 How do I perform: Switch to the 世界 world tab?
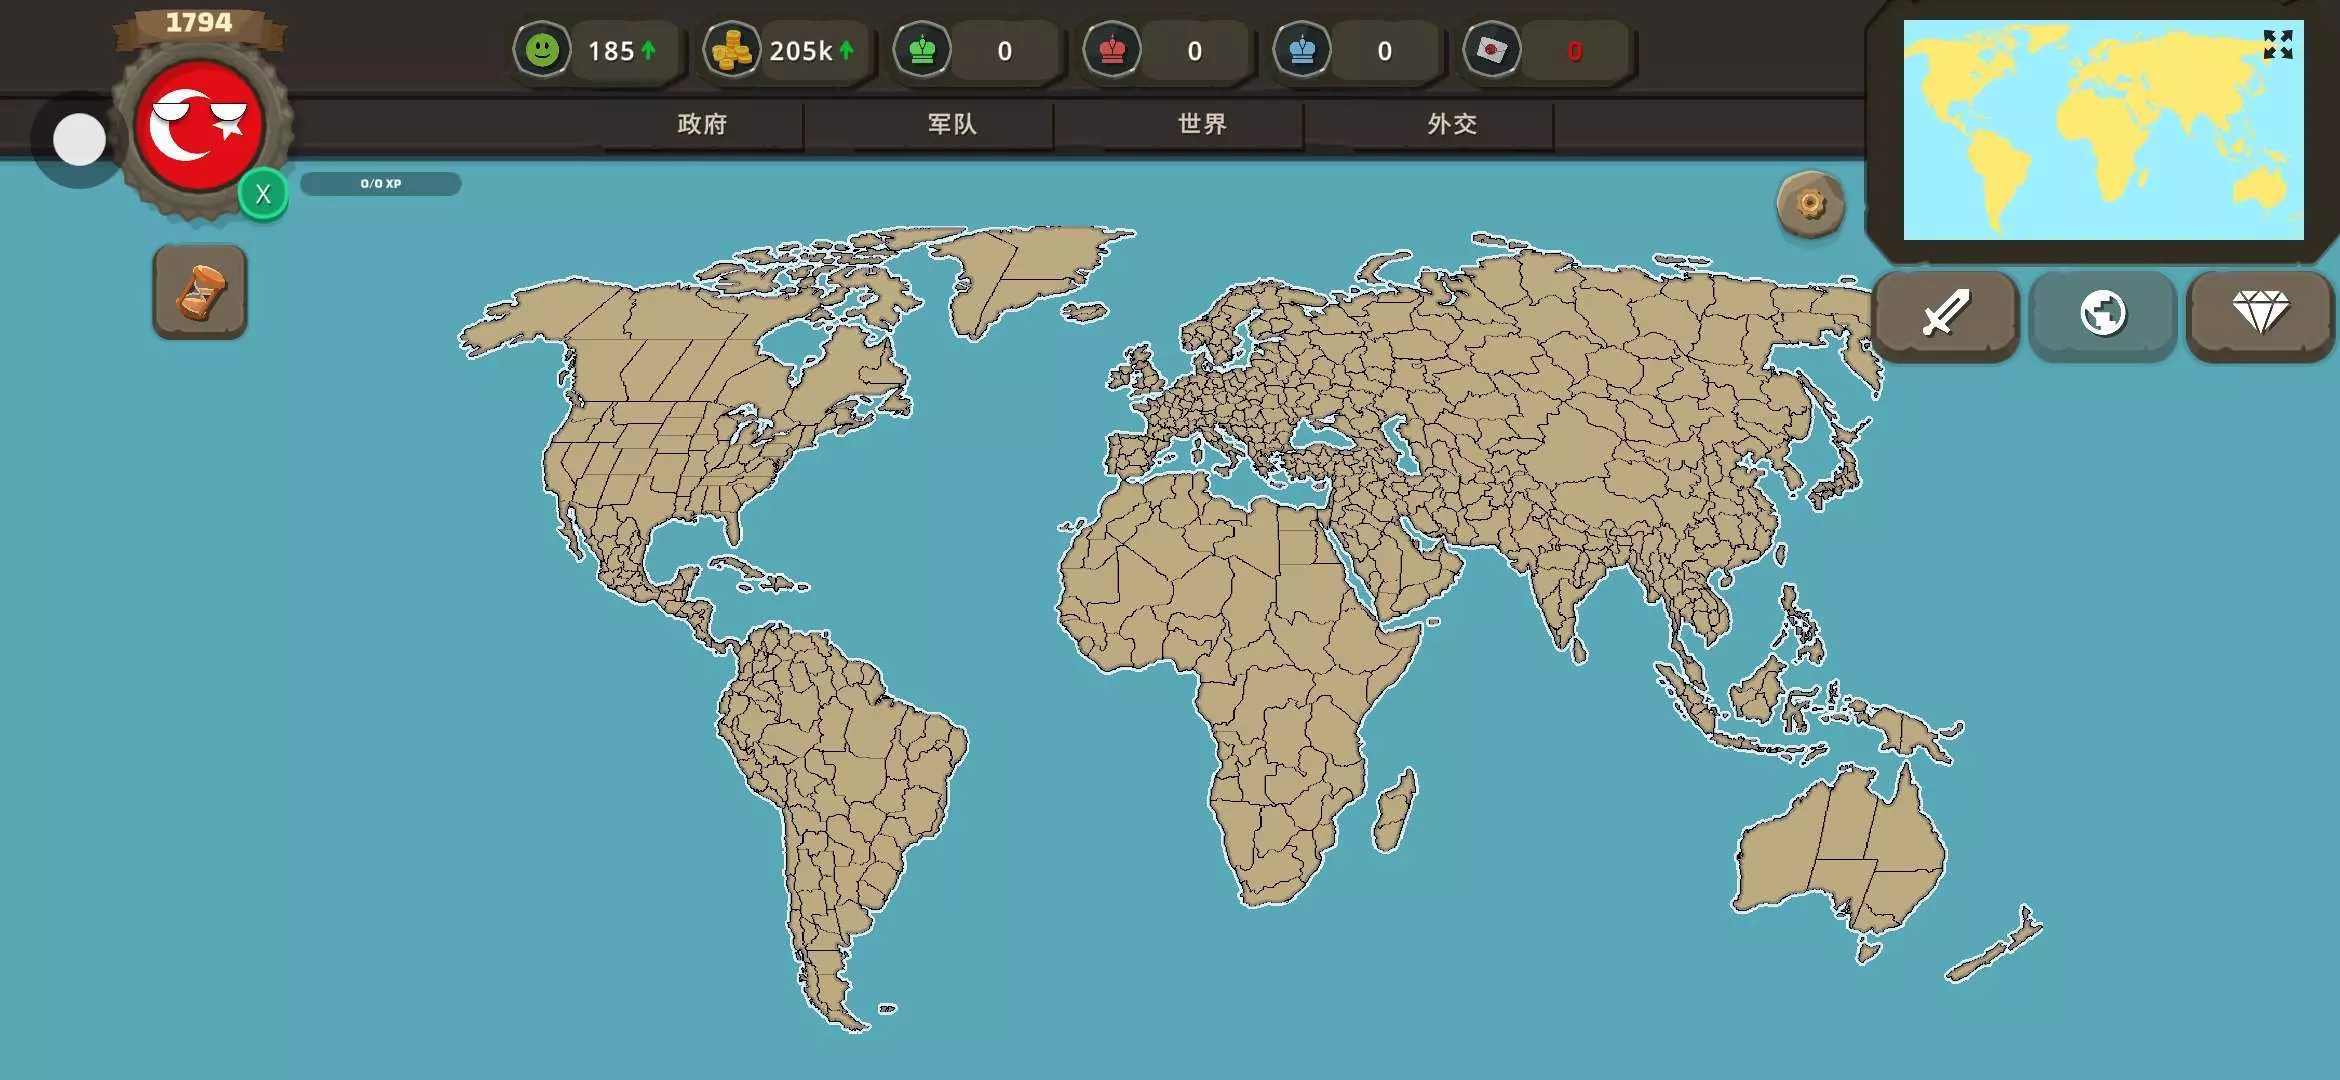tap(1202, 124)
